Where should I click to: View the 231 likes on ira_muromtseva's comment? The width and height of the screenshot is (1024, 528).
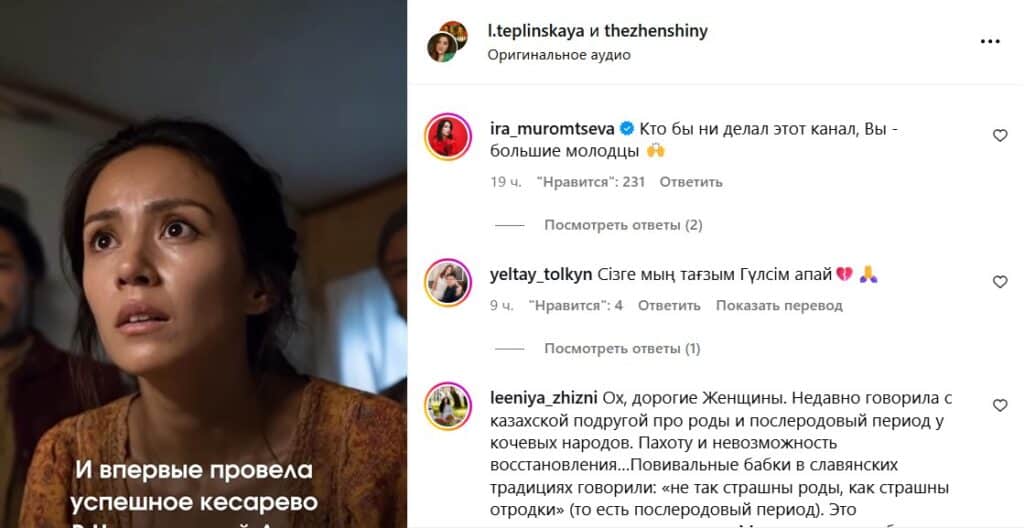[x=591, y=182]
